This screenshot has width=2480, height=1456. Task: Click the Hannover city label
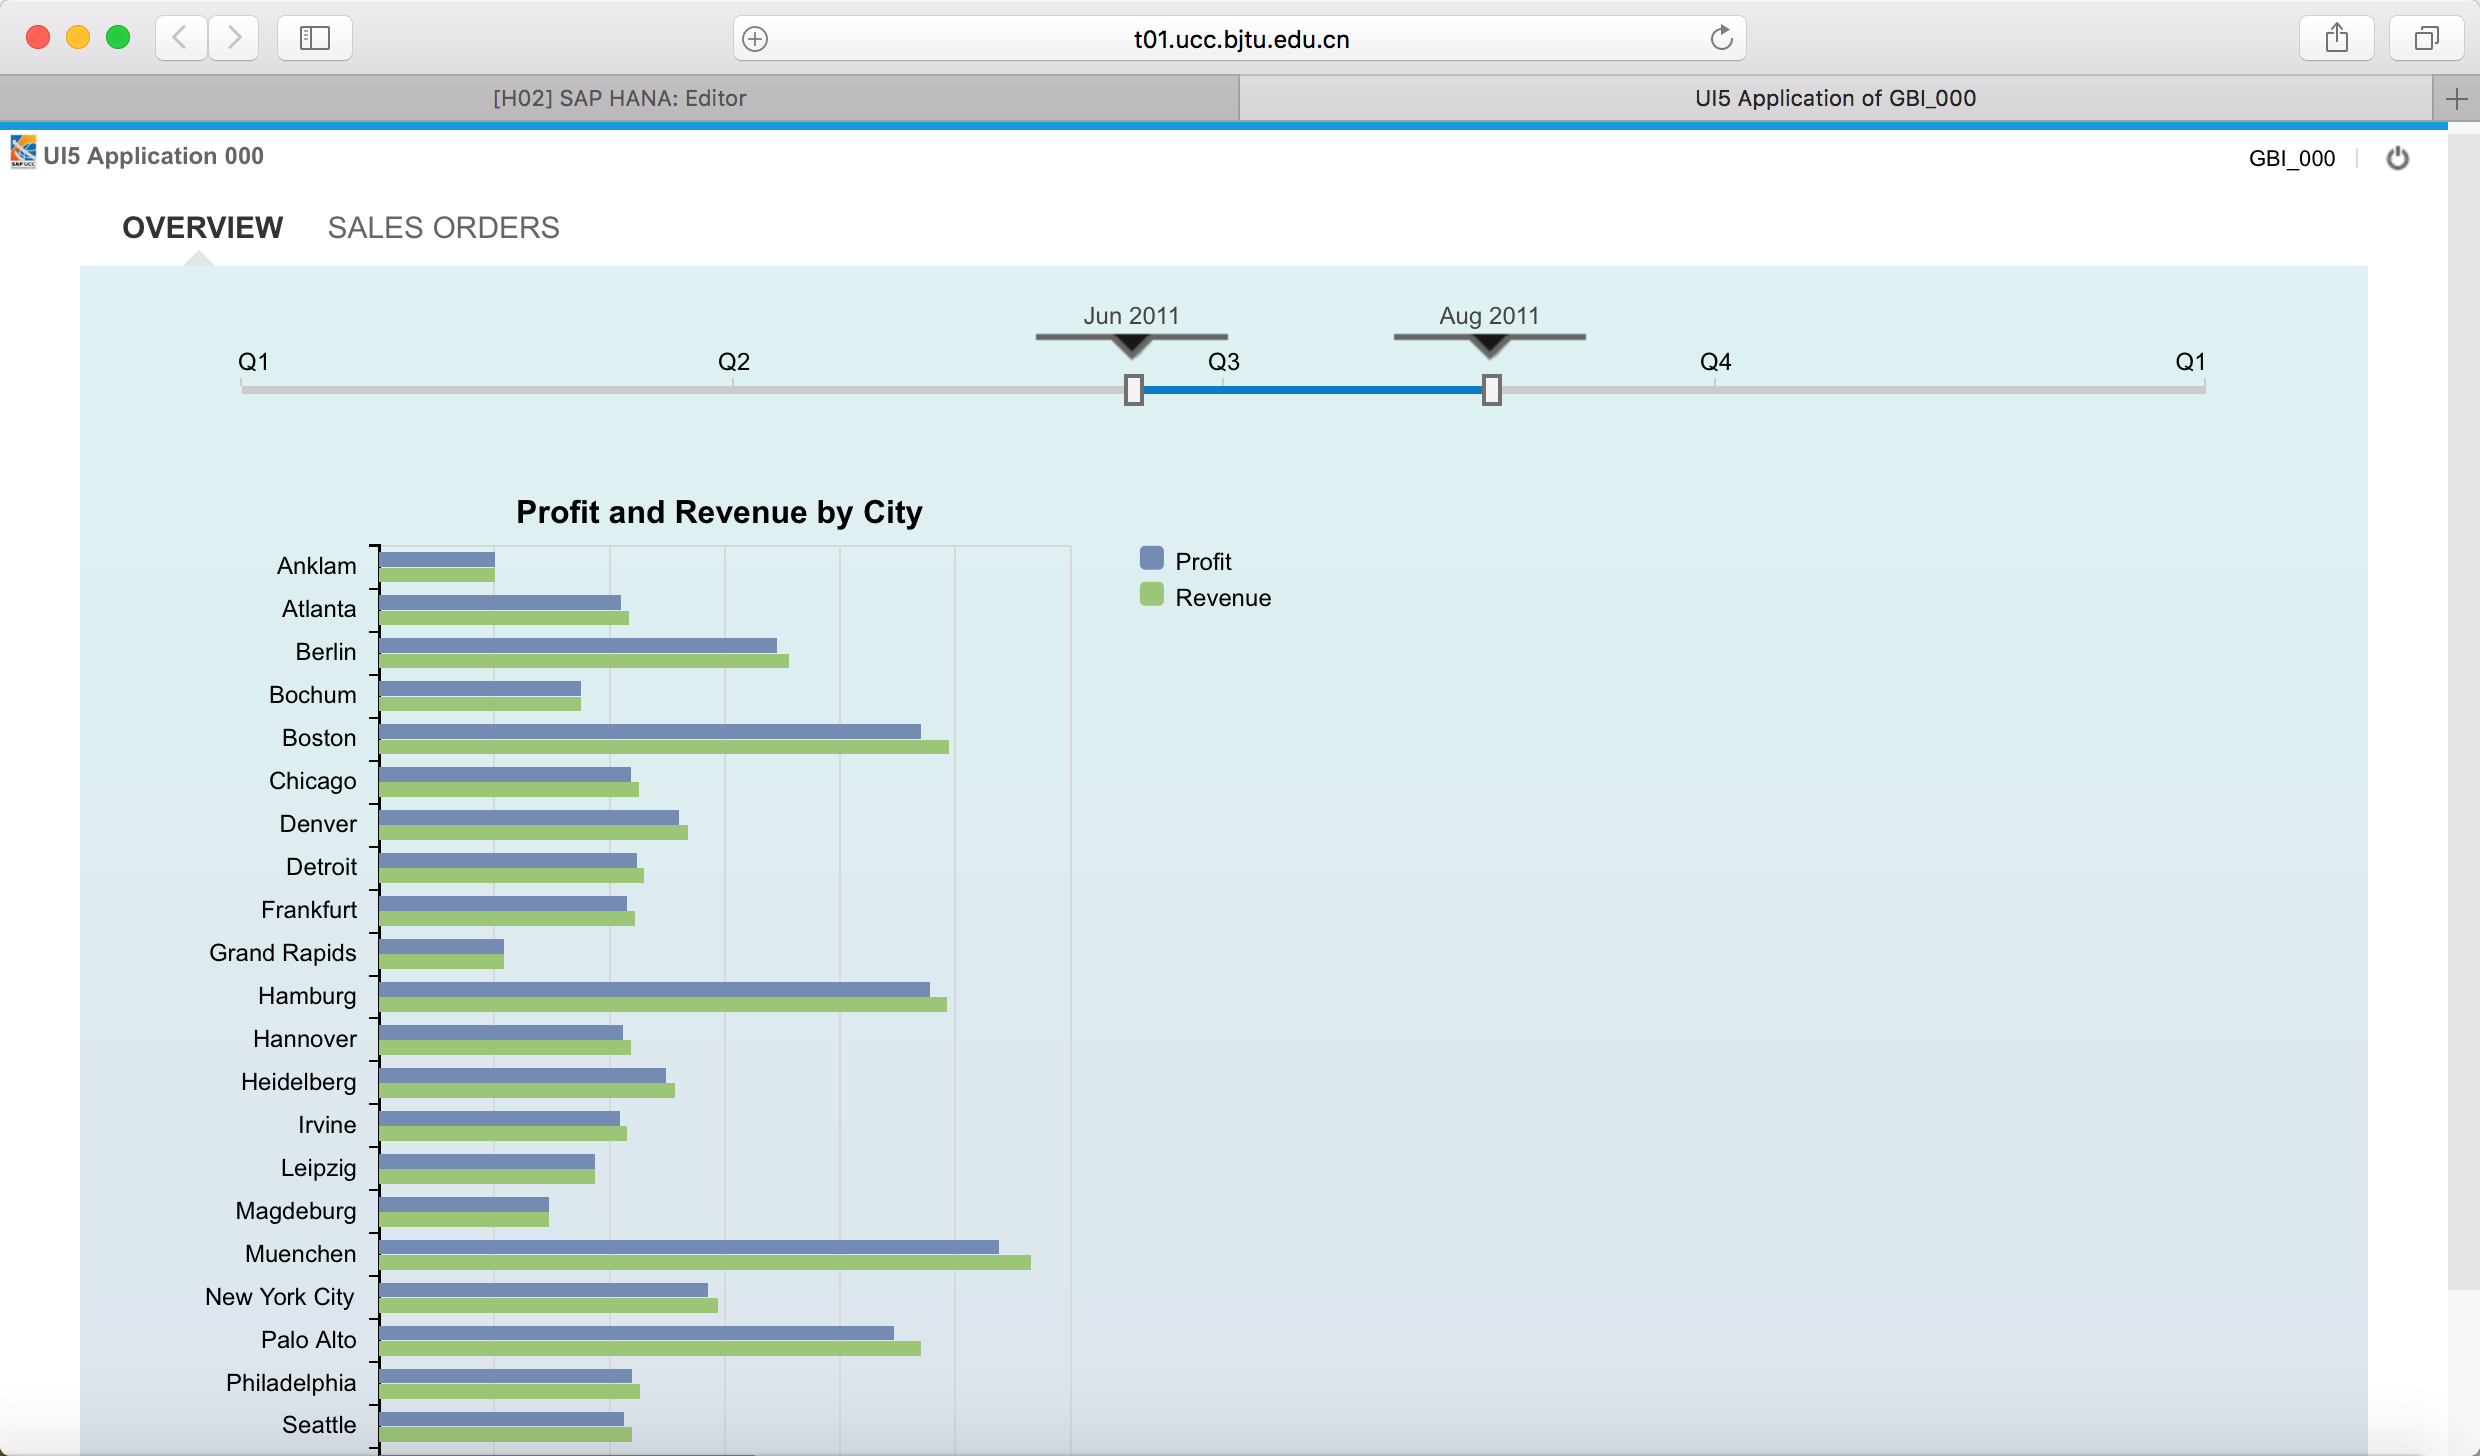tap(304, 1039)
